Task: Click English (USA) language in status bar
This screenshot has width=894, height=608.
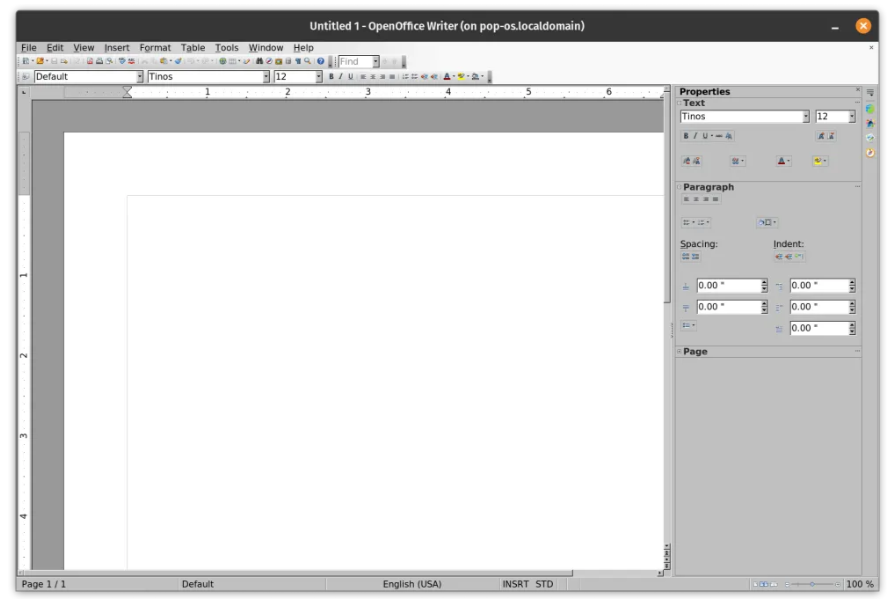Action: coord(412,584)
